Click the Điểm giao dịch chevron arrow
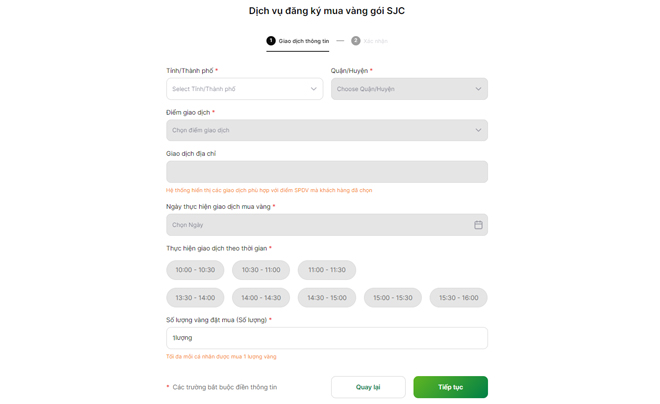Screen dimensions: 660x404 coord(478,130)
